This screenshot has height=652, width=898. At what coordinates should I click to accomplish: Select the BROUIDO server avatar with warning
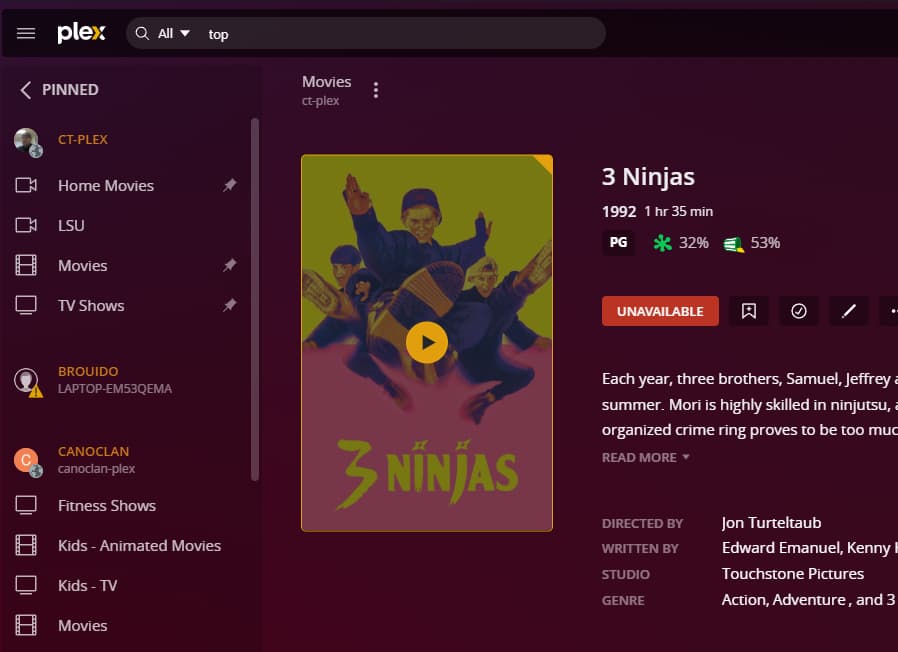[28, 382]
